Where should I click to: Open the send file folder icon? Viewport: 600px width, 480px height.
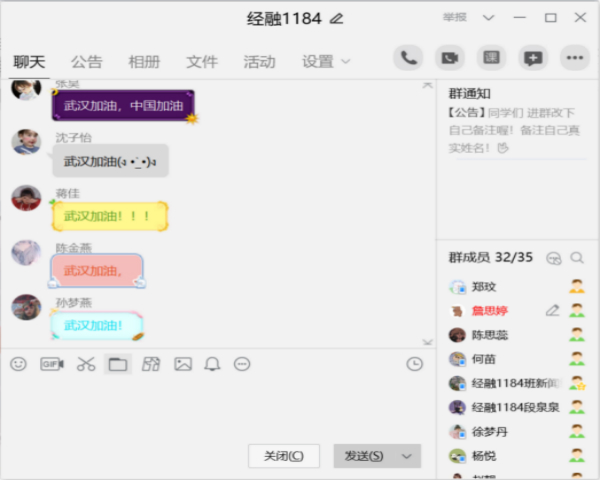click(x=118, y=364)
